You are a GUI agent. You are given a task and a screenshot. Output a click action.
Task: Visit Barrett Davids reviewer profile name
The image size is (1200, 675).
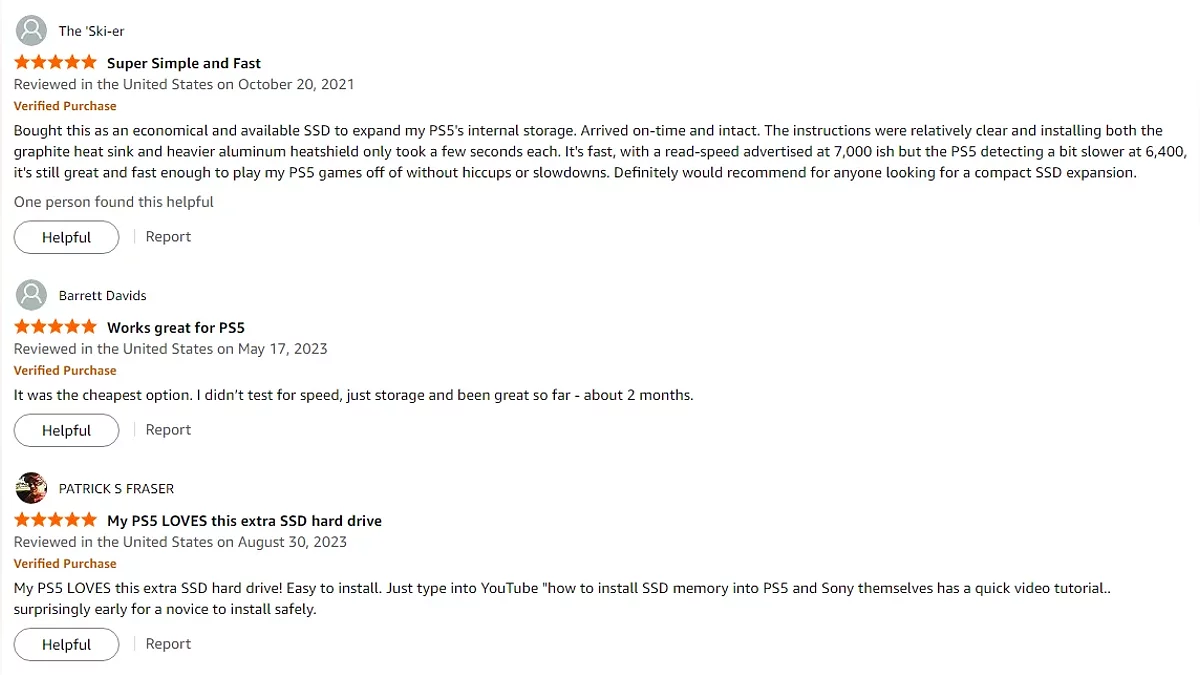click(x=102, y=295)
